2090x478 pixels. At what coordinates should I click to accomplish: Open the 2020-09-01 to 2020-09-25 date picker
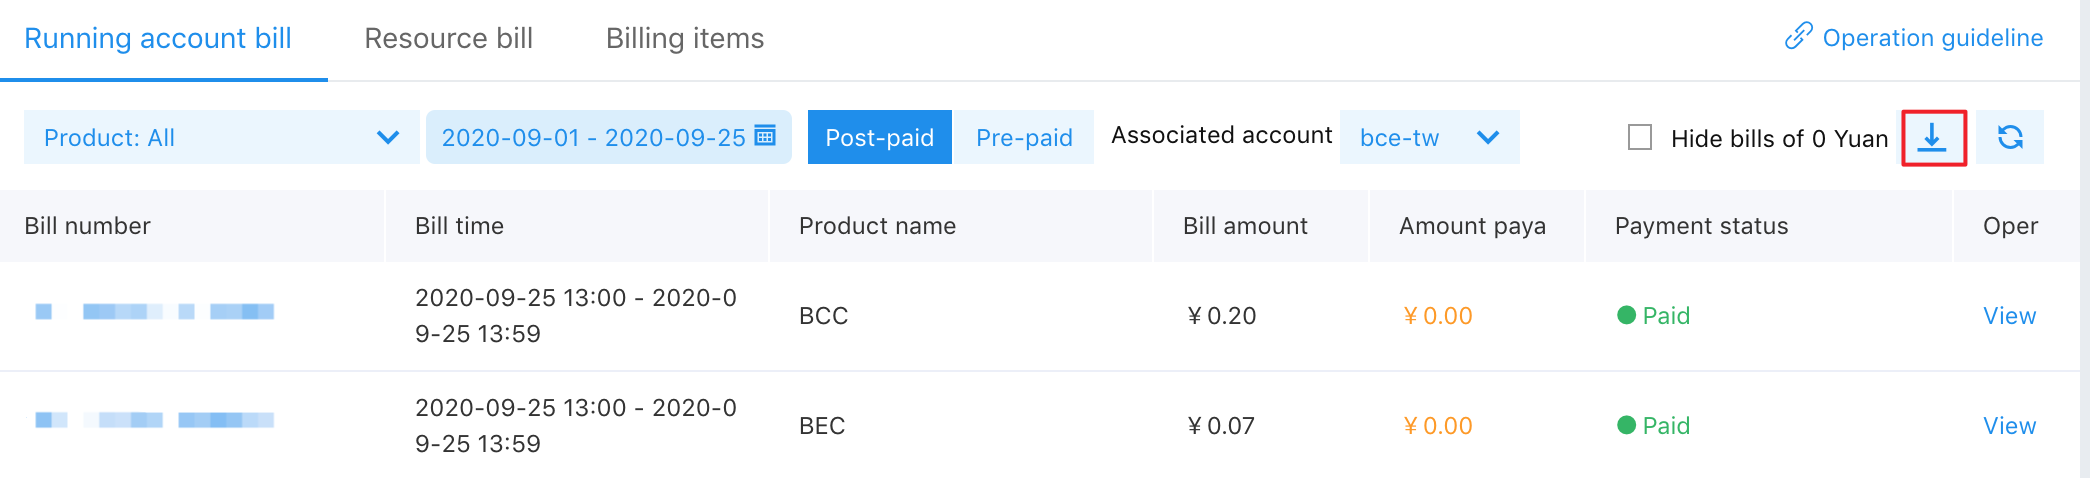pyautogui.click(x=594, y=137)
